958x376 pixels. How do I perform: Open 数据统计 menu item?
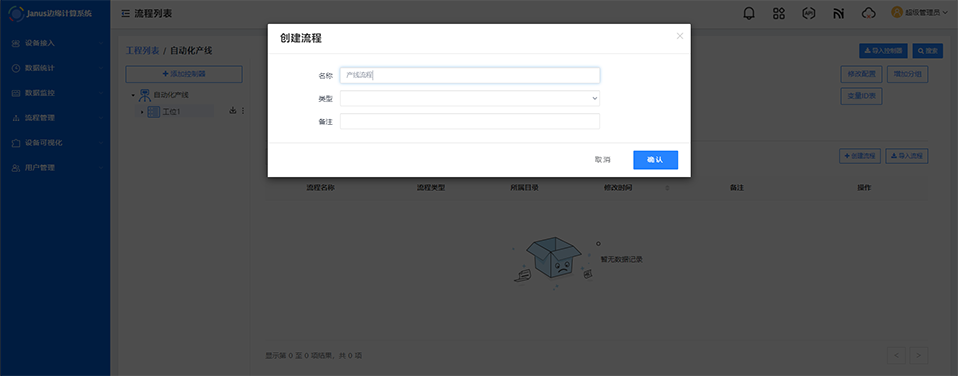tap(55, 68)
